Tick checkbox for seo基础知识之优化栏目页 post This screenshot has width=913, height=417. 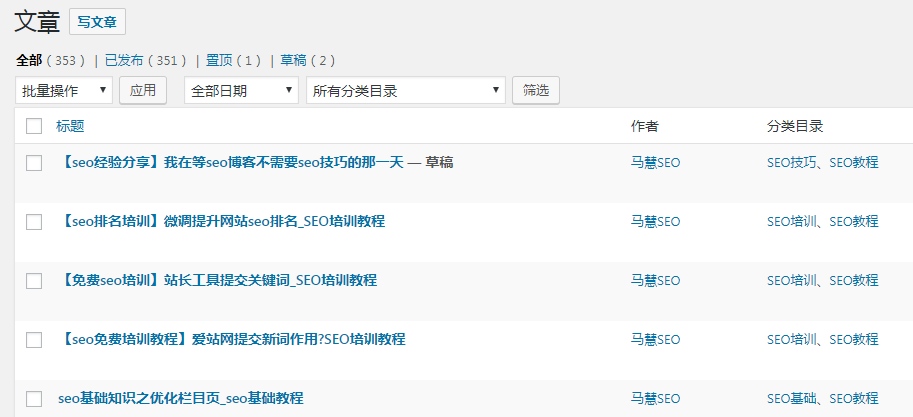(34, 399)
